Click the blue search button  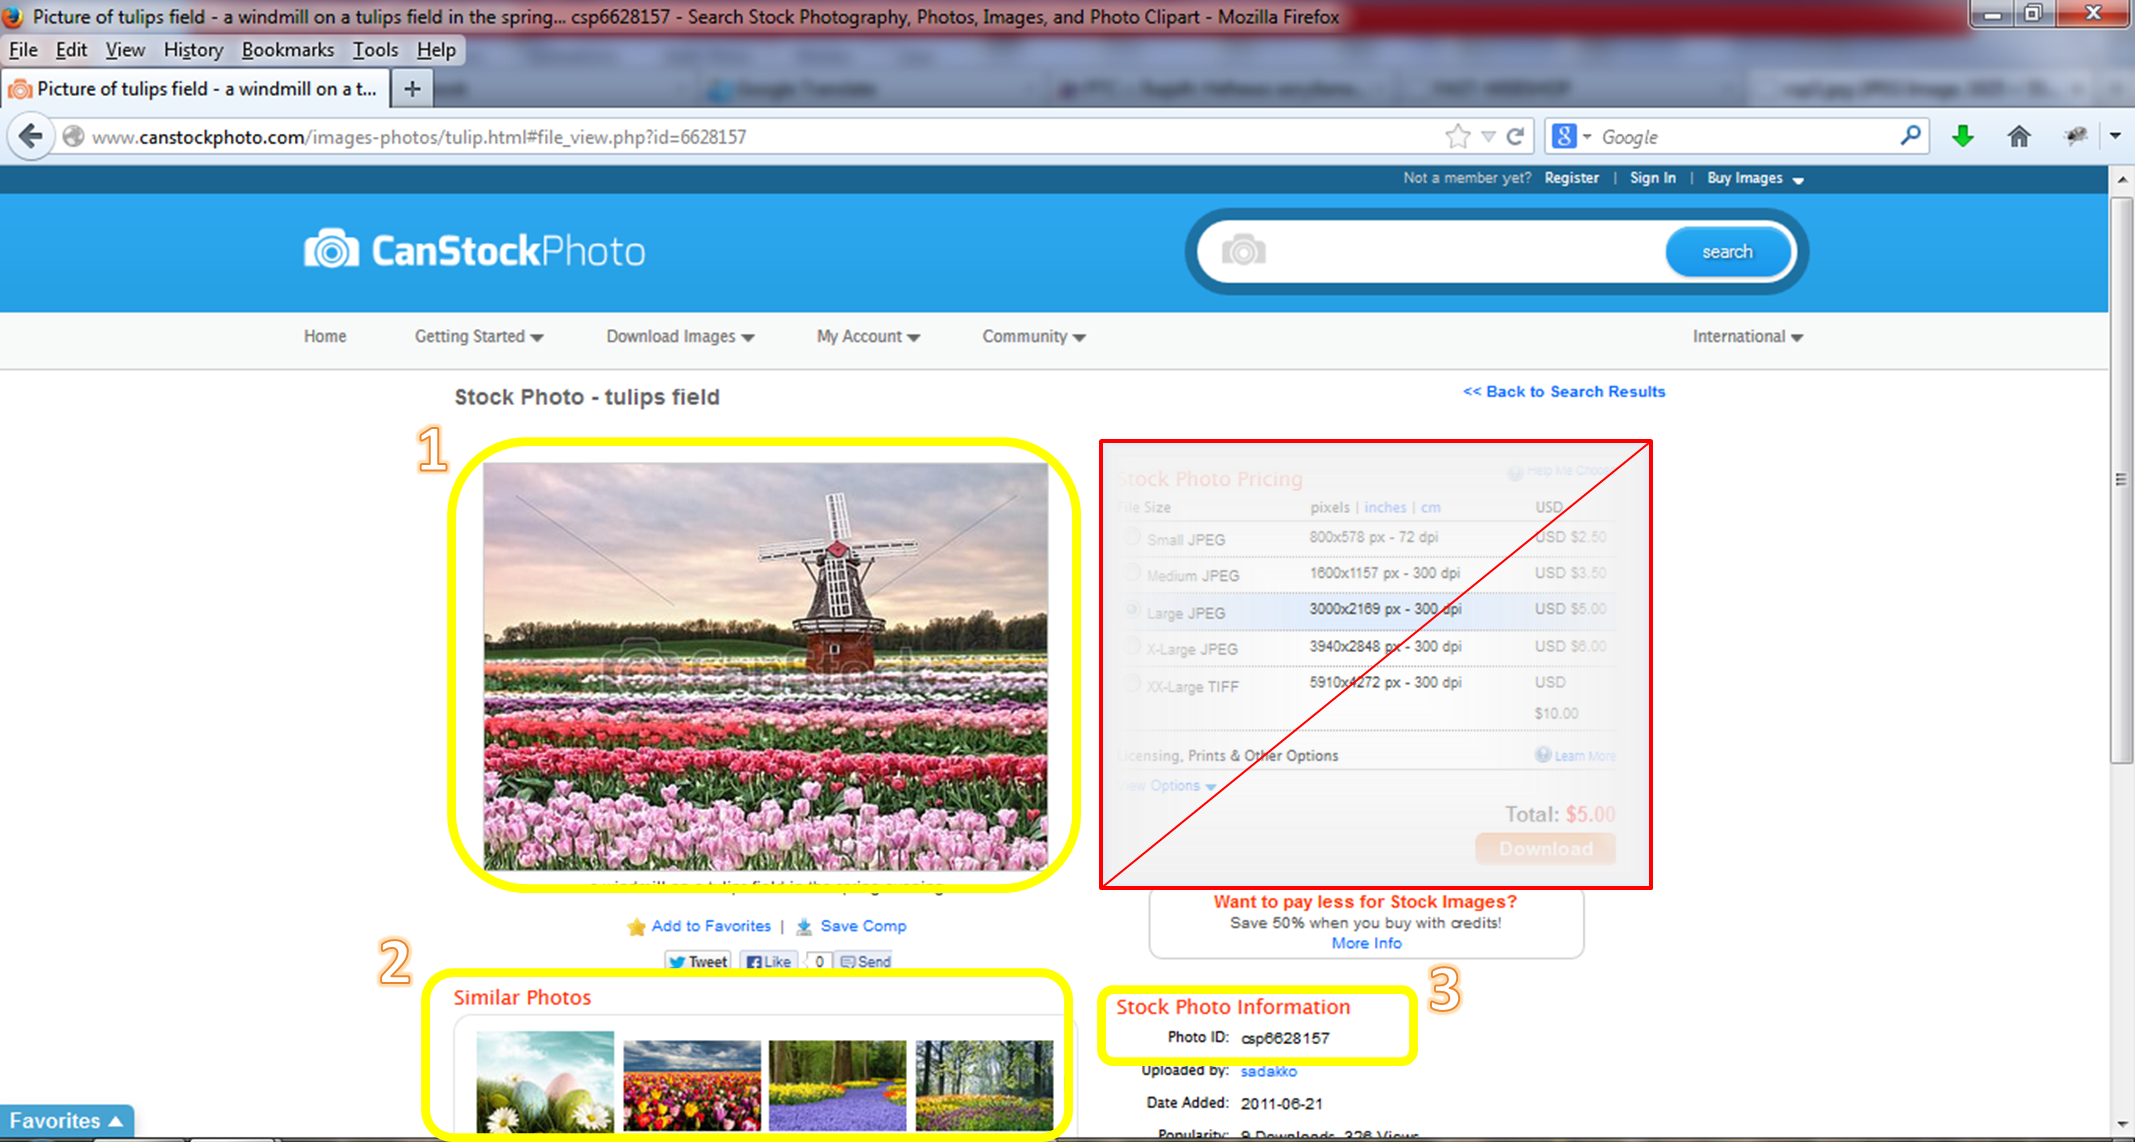[x=1727, y=252]
